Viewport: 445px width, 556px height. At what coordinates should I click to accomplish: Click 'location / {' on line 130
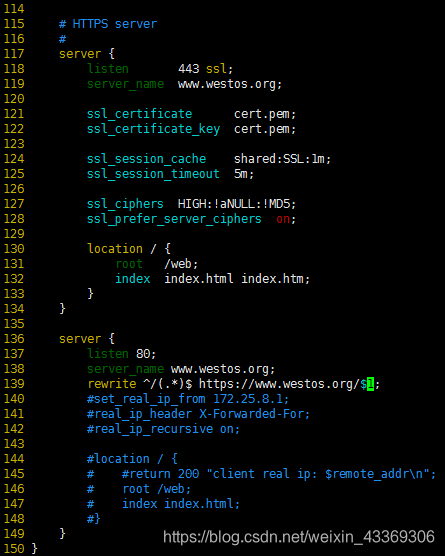(x=129, y=249)
